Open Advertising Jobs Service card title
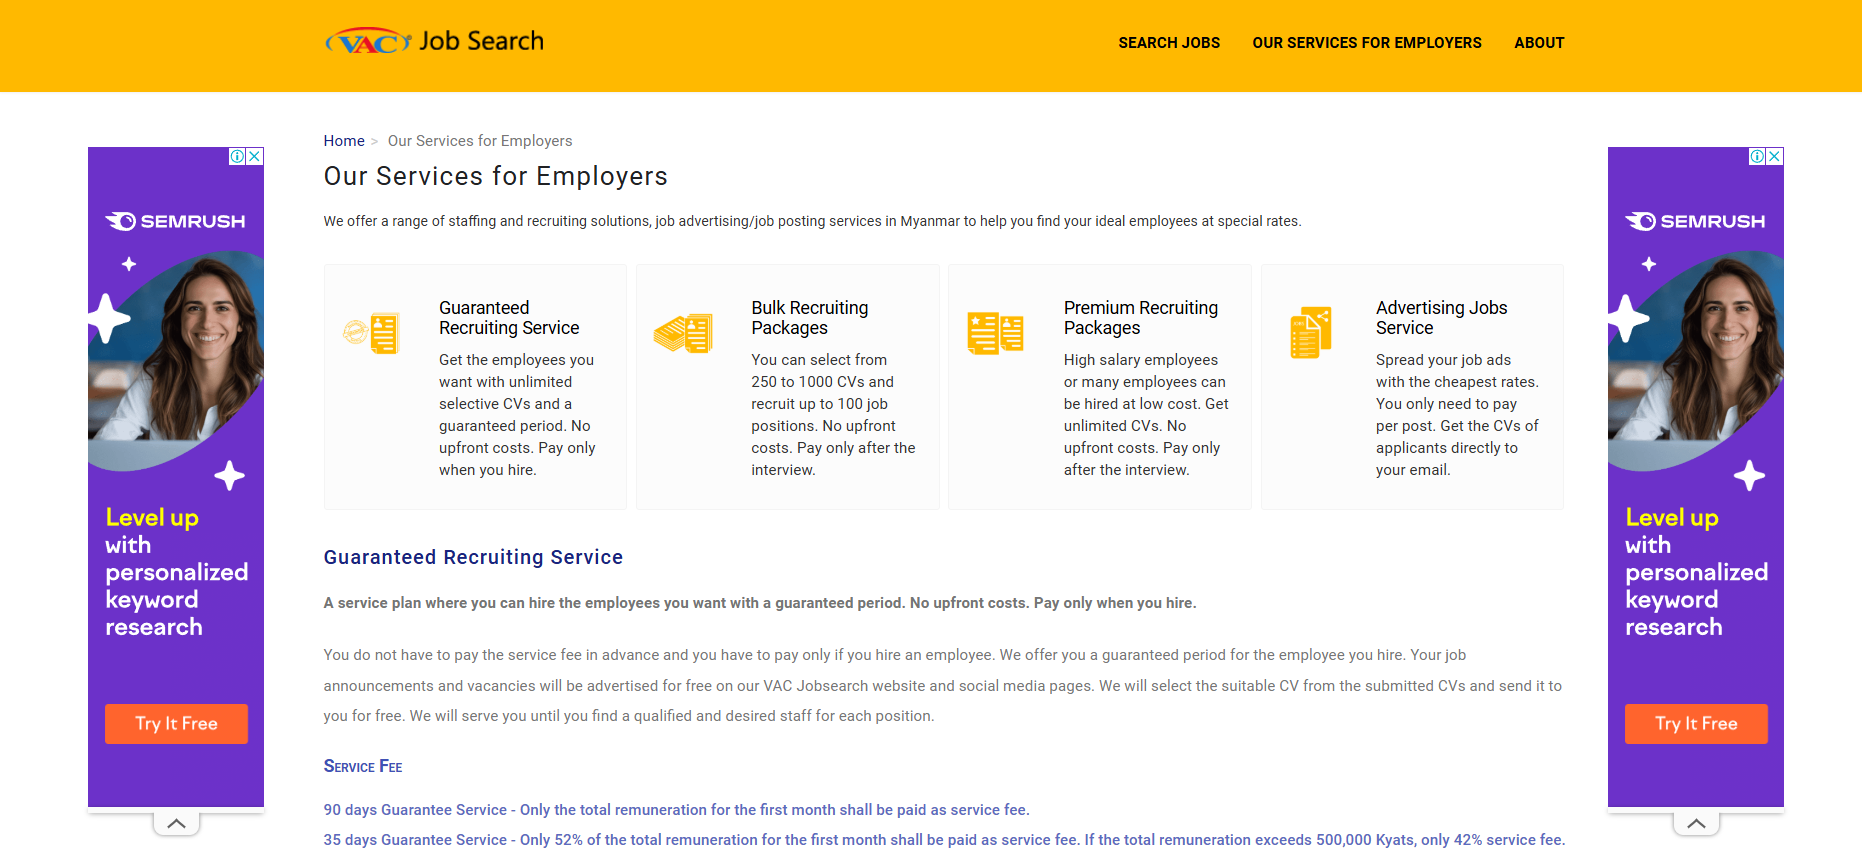This screenshot has height=866, width=1862. coord(1441,318)
